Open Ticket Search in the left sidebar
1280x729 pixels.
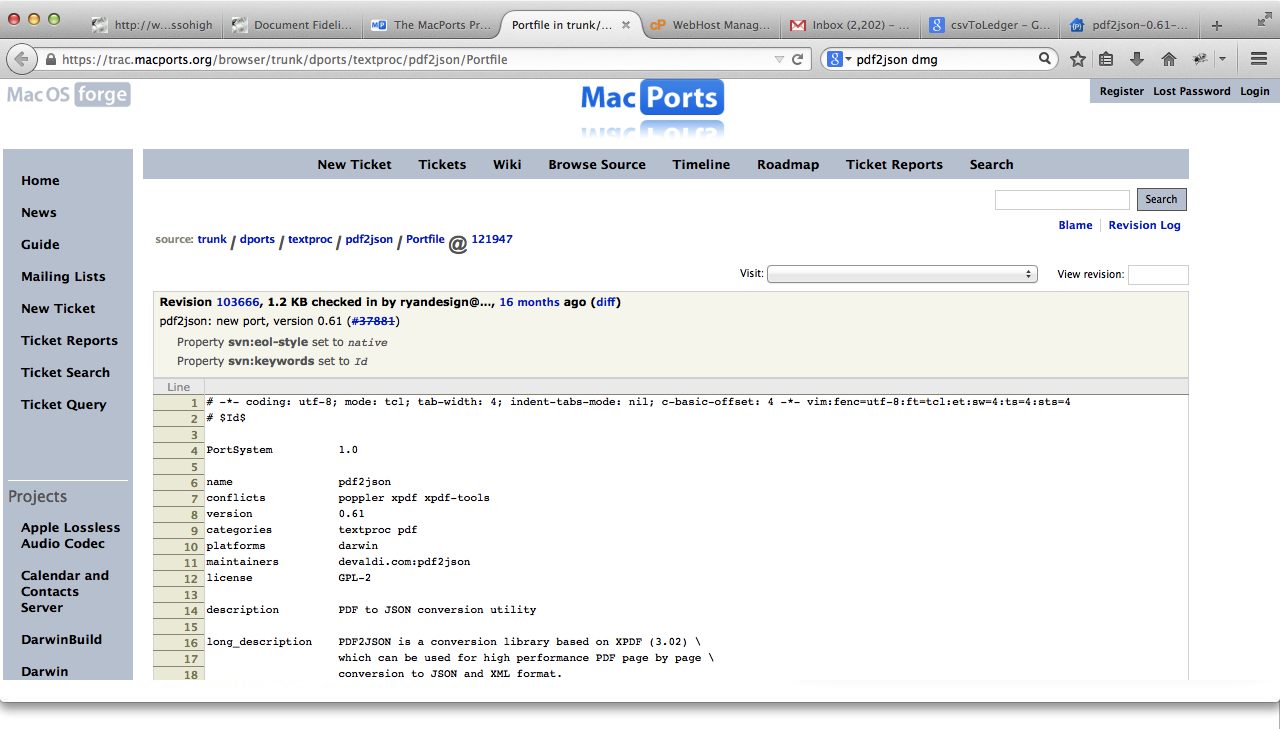point(65,372)
